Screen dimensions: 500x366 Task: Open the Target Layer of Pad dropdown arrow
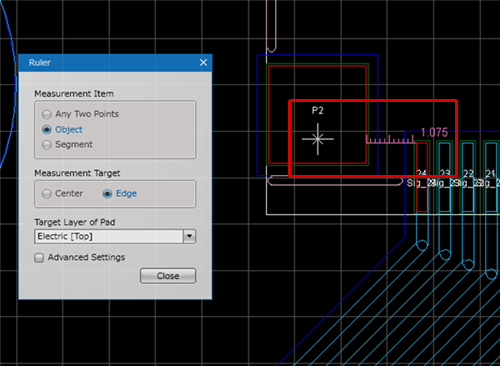(189, 236)
